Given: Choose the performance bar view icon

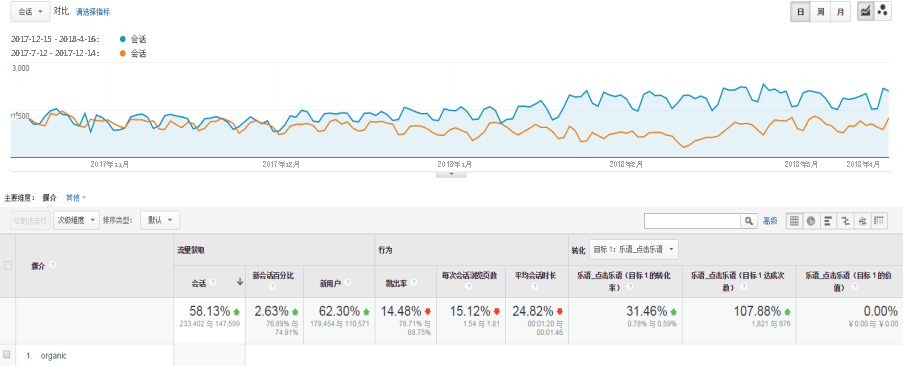Looking at the screenshot, I should click(828, 220).
